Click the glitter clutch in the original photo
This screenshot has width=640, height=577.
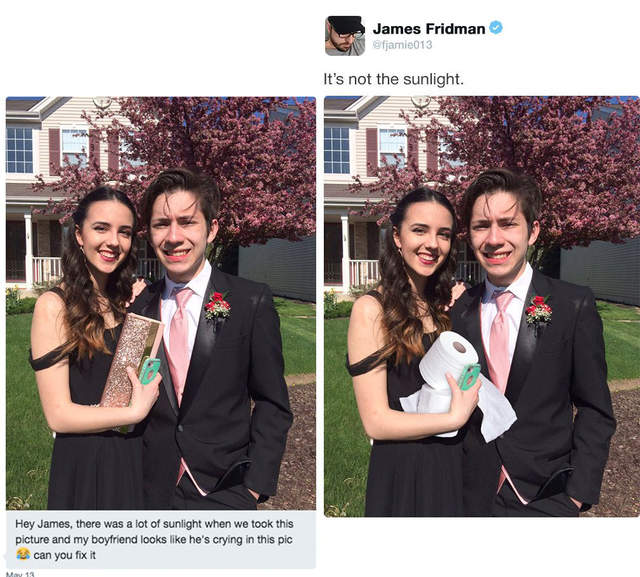pyautogui.click(x=129, y=365)
